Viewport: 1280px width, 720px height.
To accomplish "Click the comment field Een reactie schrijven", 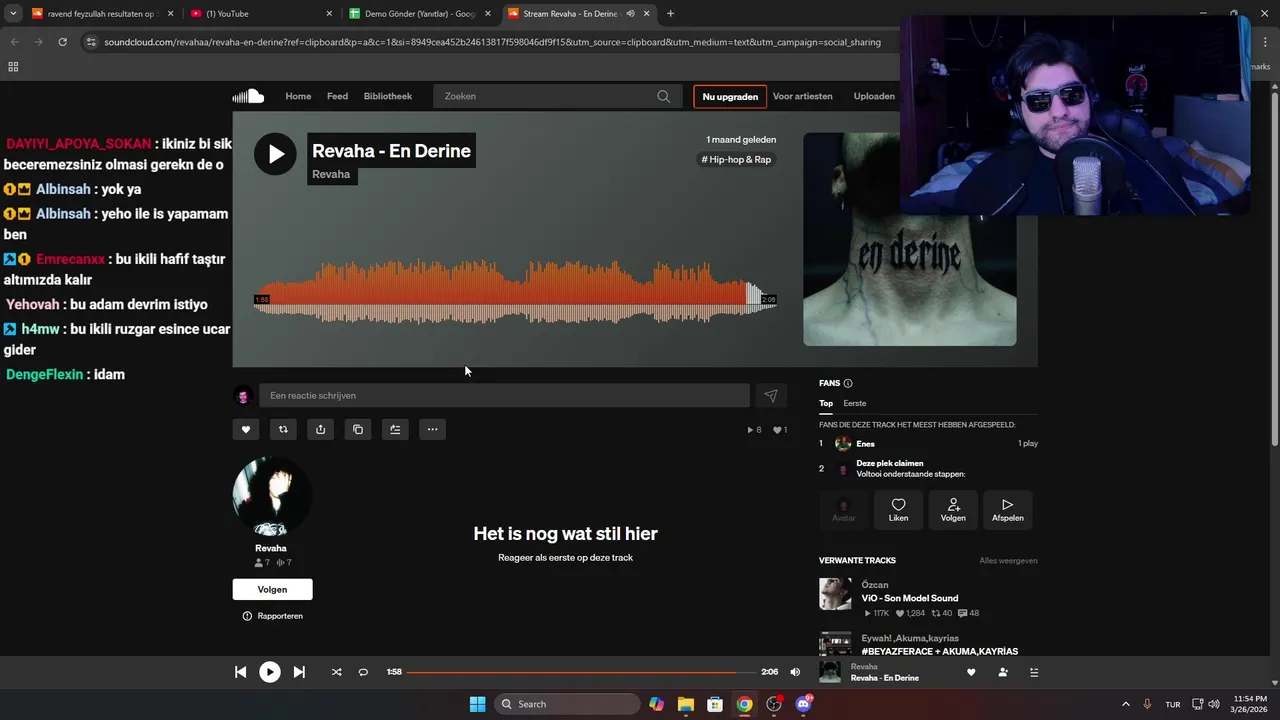I will 504,396.
